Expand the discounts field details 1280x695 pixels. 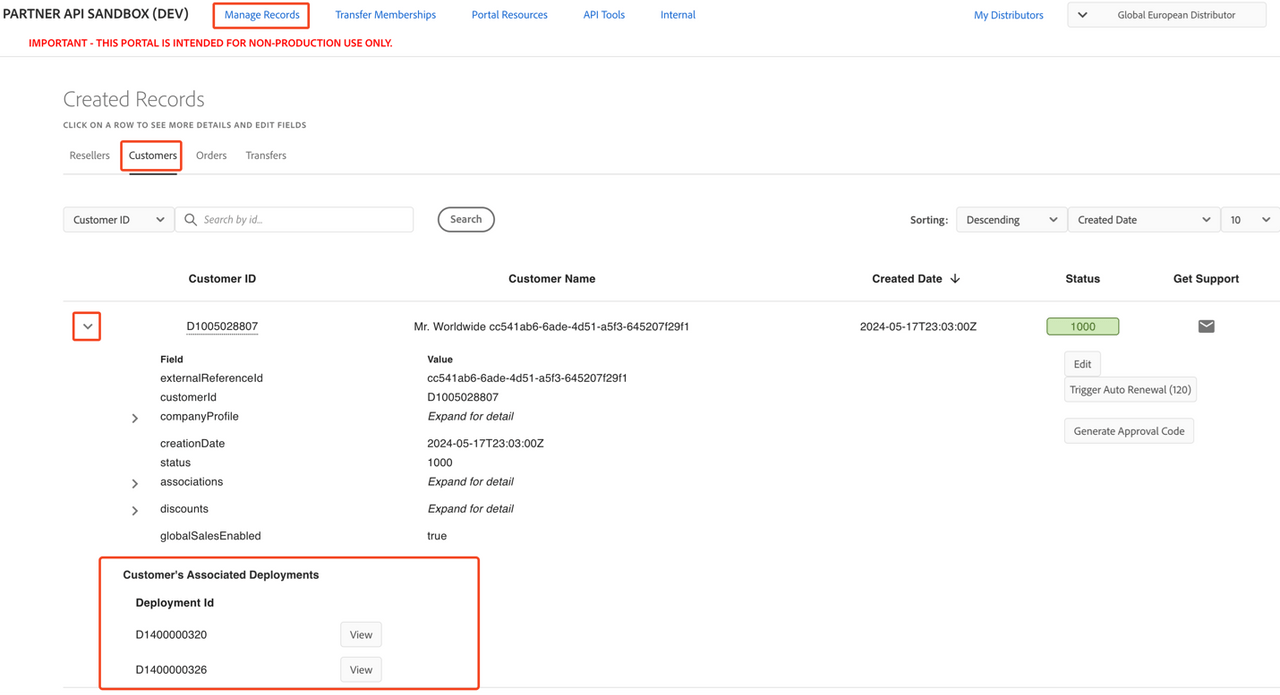[135, 510]
